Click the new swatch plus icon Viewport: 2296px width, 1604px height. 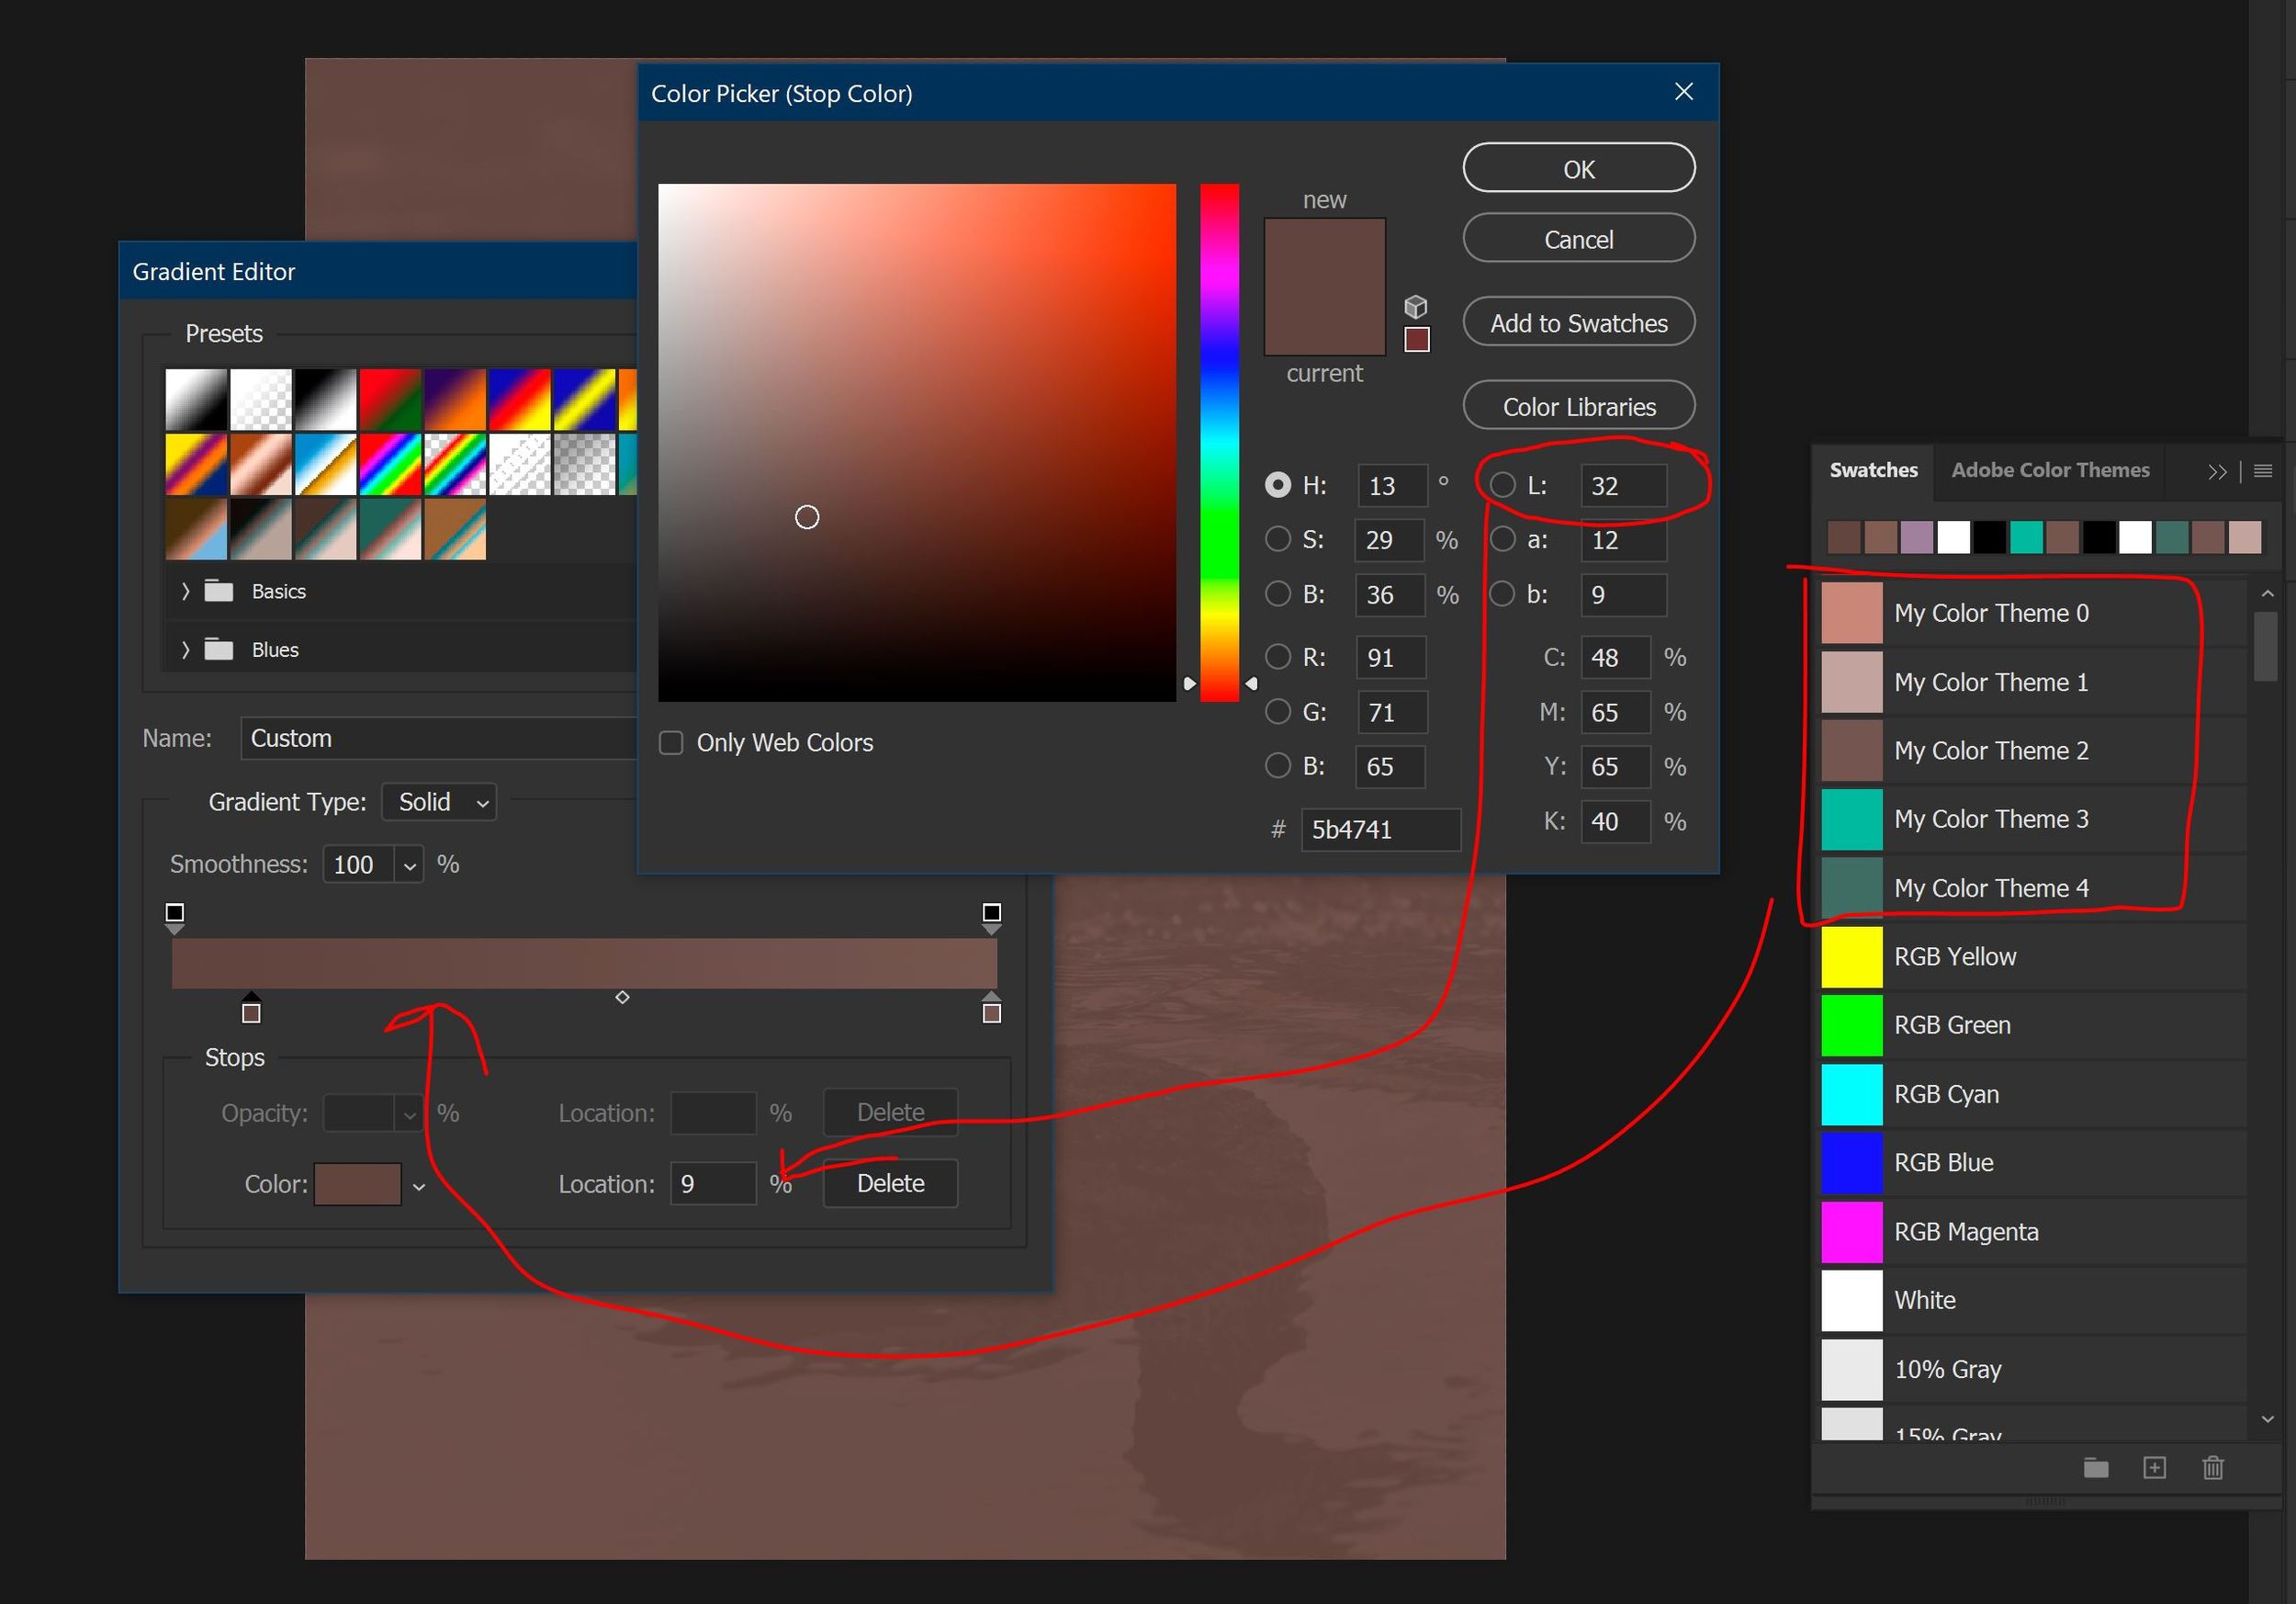2155,1468
